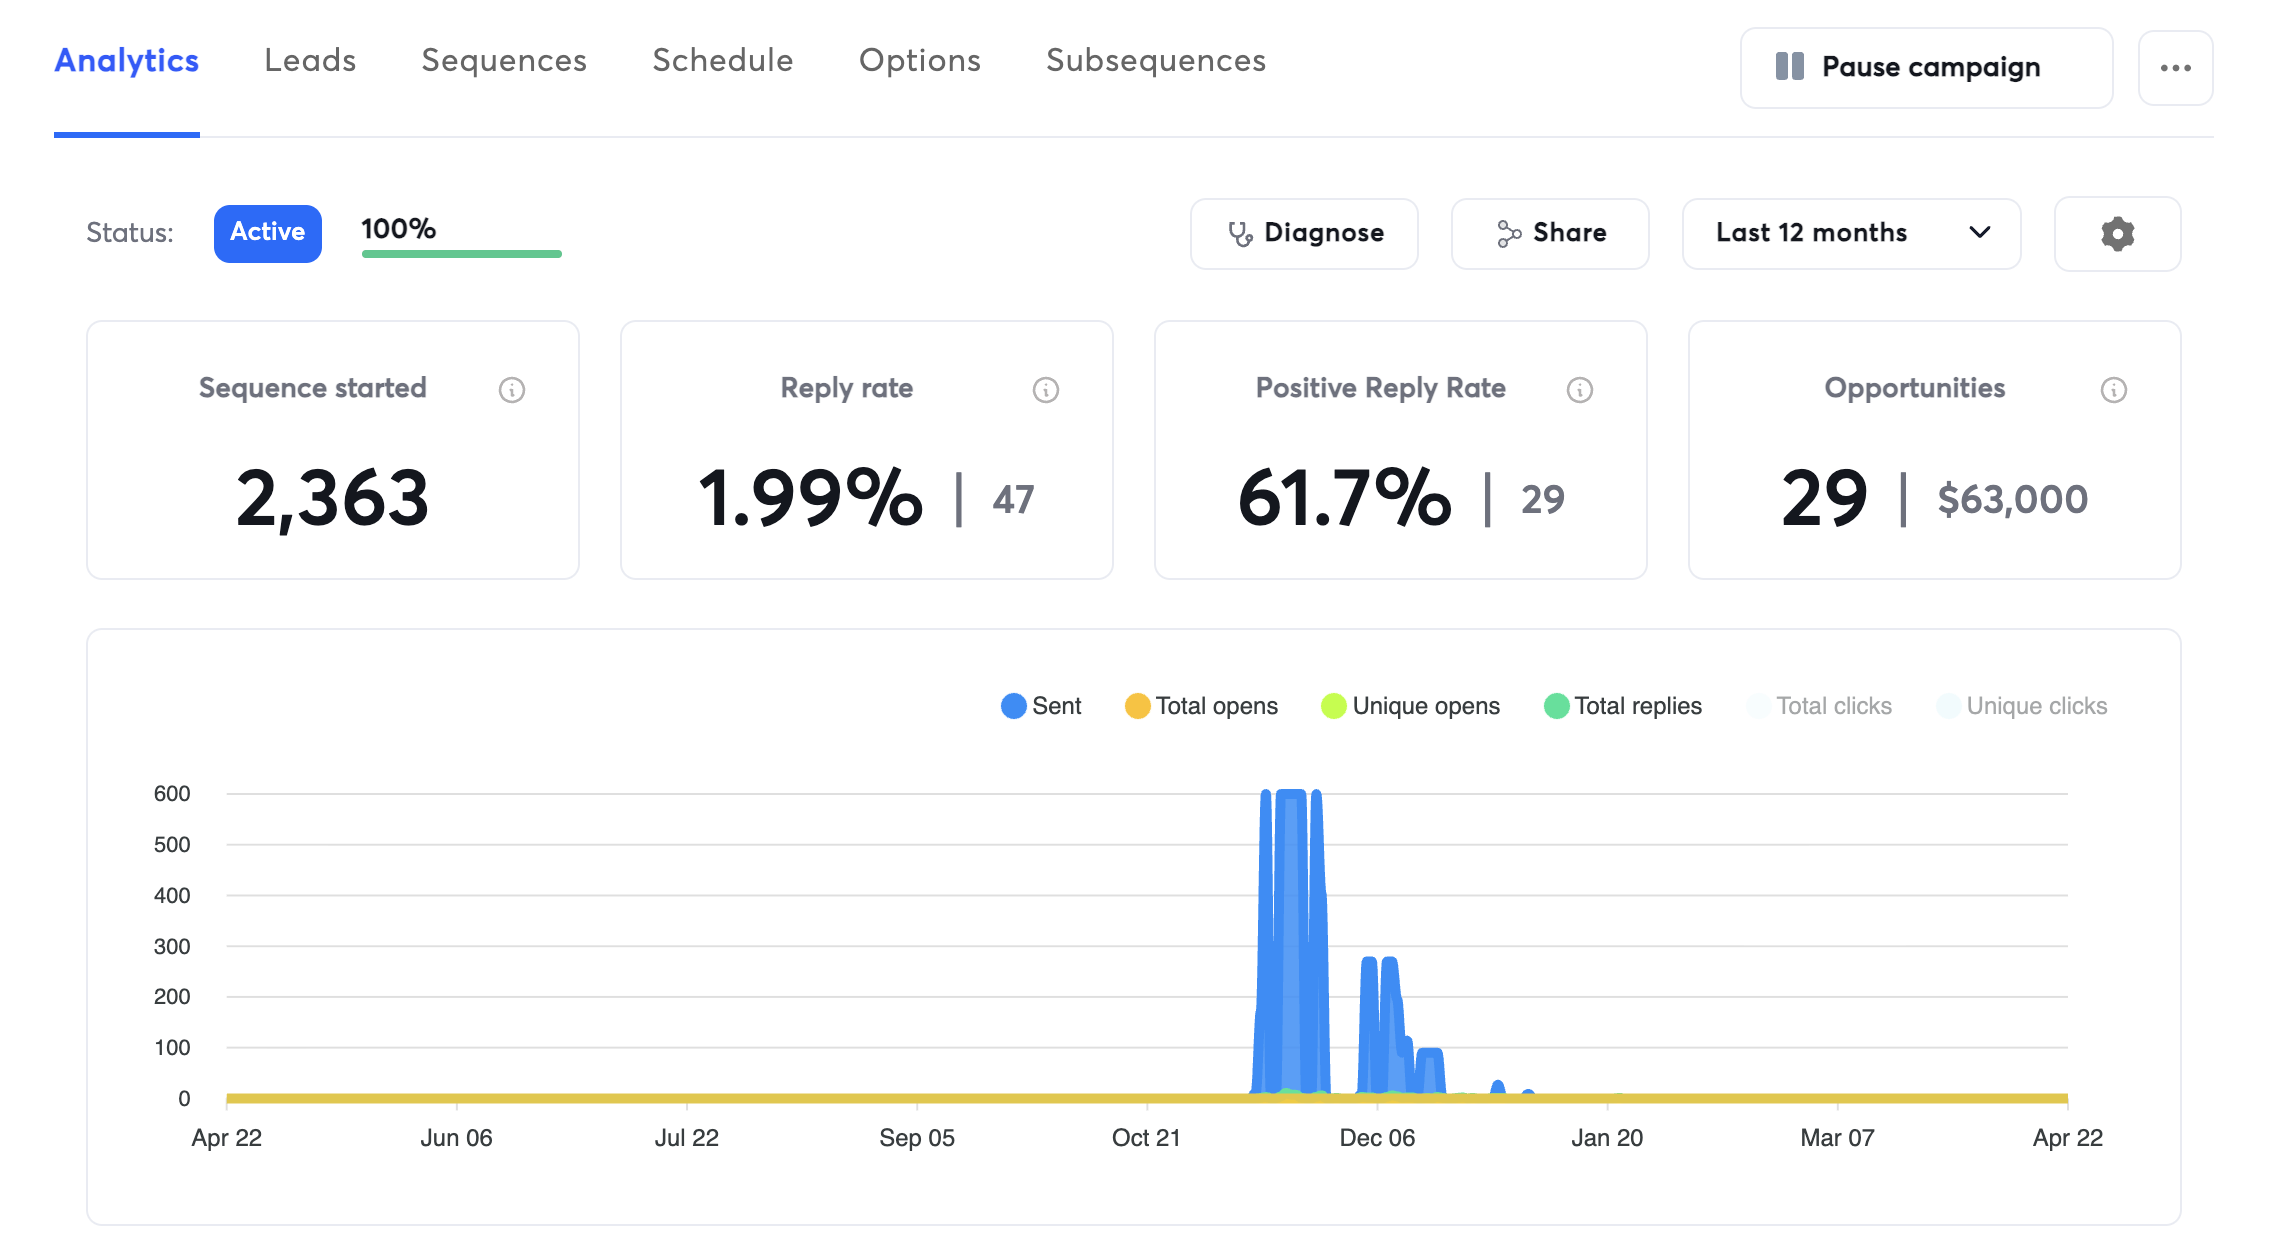
Task: Toggle the Sent series in chart legend
Action: [1041, 705]
